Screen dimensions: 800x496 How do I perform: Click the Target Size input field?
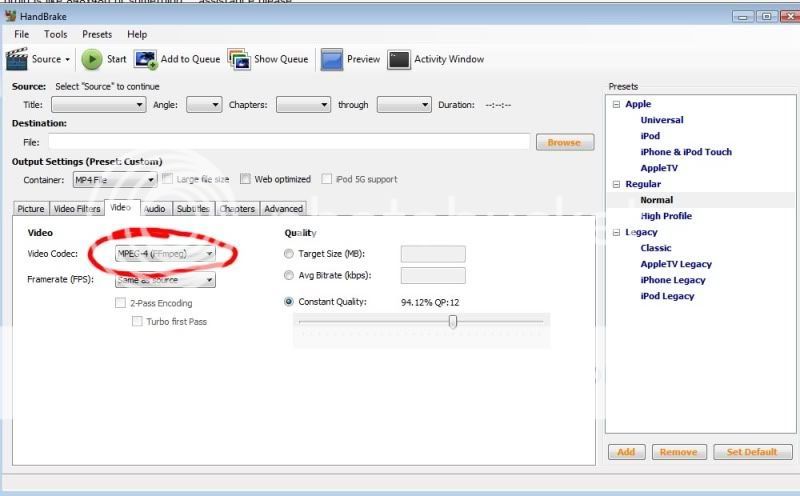(x=433, y=254)
